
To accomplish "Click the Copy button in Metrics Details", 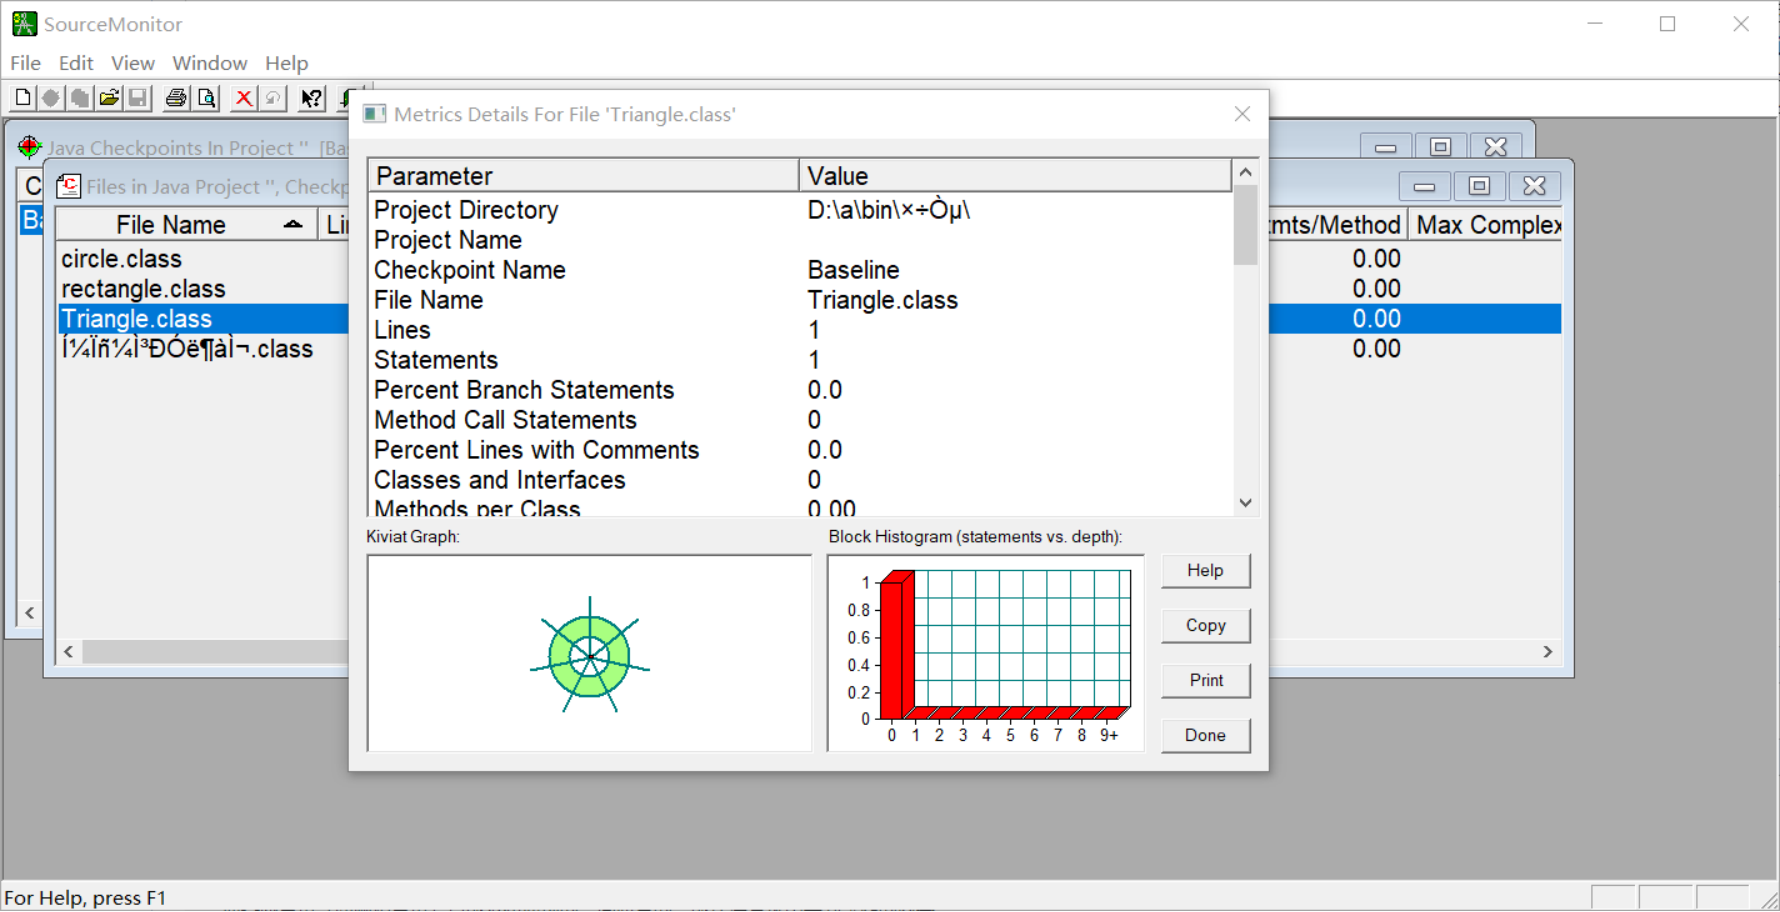I will click(x=1205, y=625).
